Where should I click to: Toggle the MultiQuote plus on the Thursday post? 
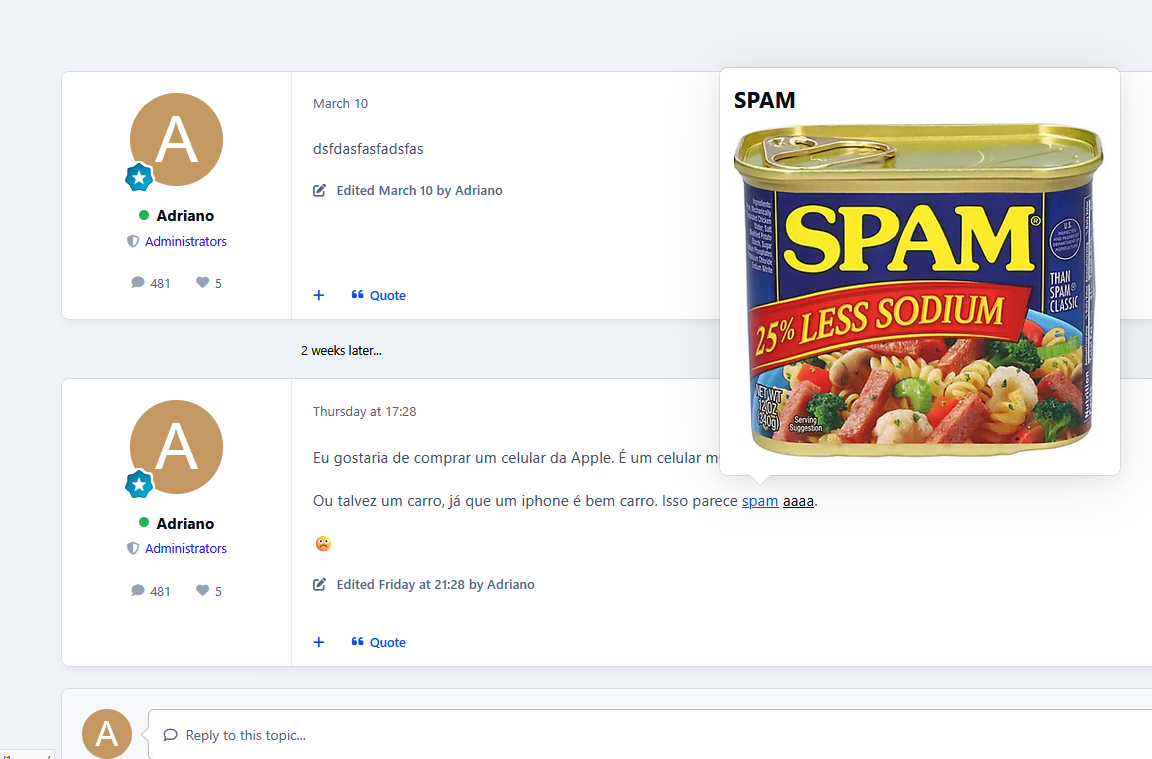click(x=319, y=642)
